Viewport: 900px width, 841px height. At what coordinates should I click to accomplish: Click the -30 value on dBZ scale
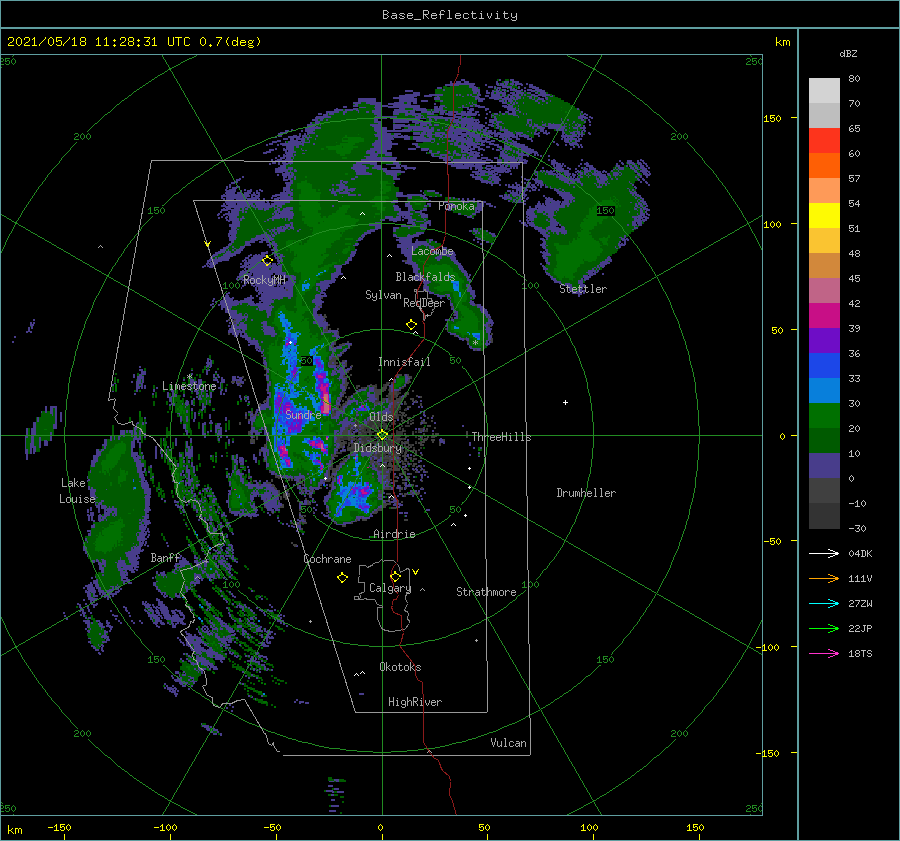(x=857, y=528)
